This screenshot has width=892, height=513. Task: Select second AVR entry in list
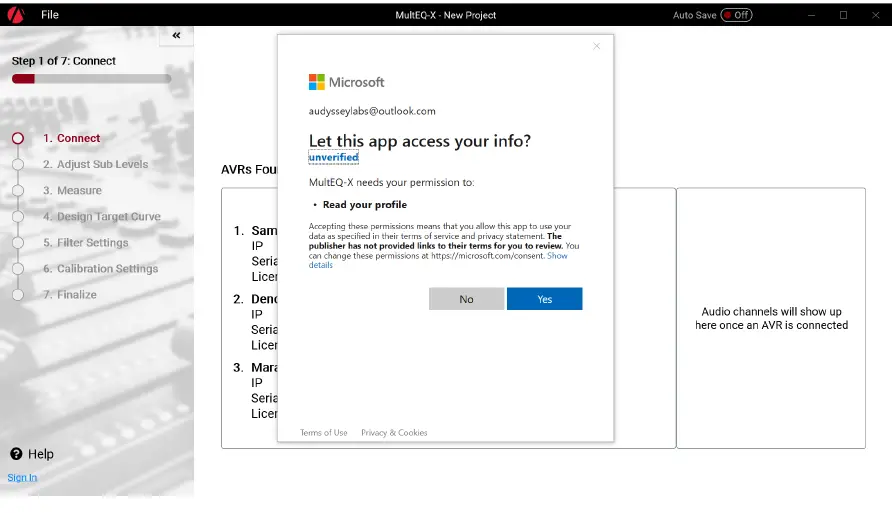[255, 322]
